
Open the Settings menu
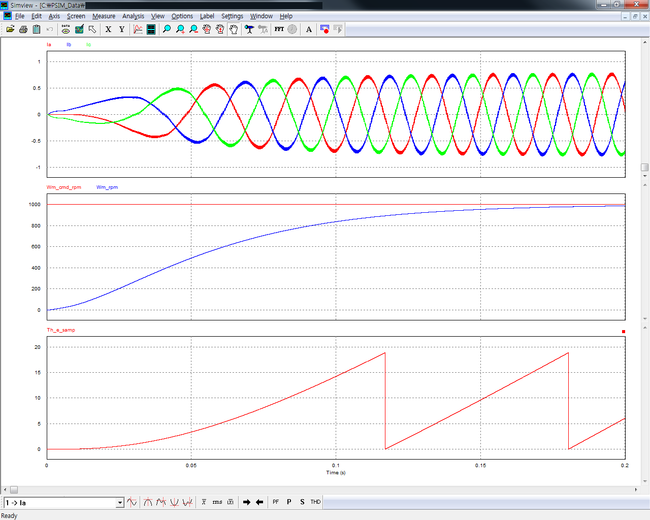(232, 16)
